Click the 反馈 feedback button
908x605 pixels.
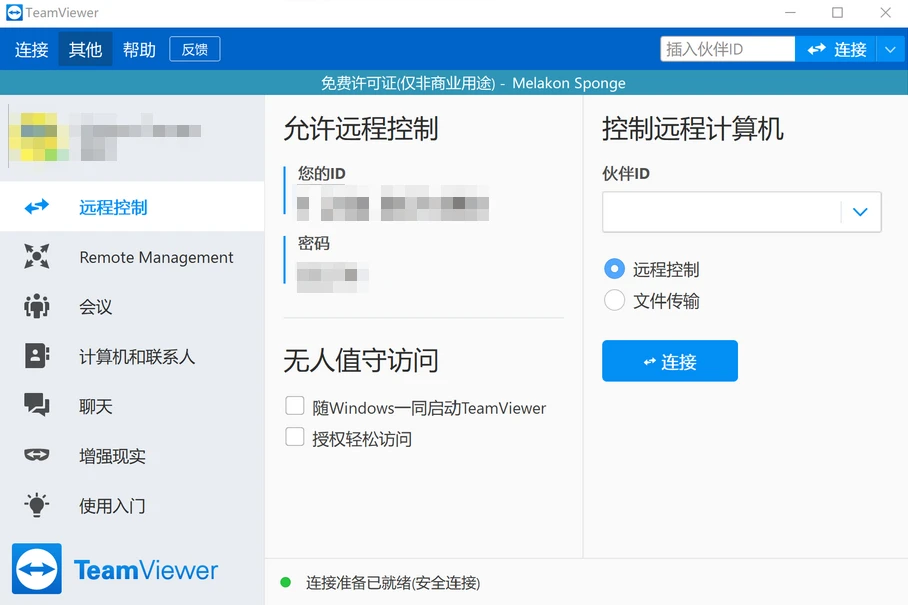pyautogui.click(x=195, y=49)
